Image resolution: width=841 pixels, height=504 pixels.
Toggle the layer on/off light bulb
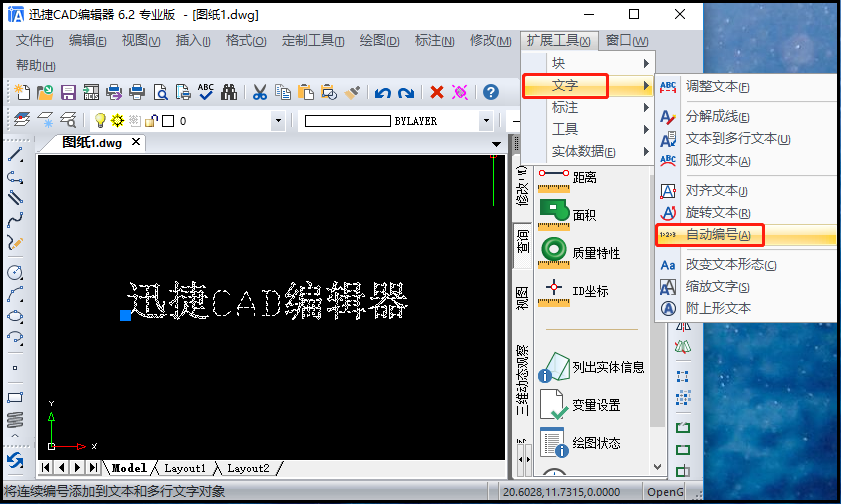pos(100,120)
